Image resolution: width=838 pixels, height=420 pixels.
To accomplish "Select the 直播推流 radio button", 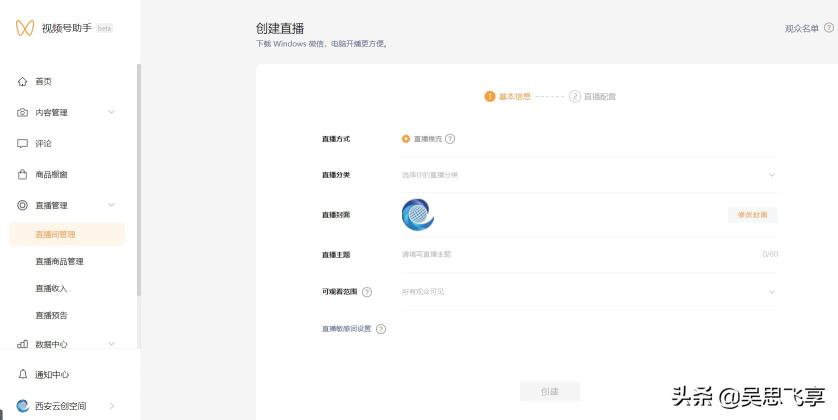I will [406, 139].
